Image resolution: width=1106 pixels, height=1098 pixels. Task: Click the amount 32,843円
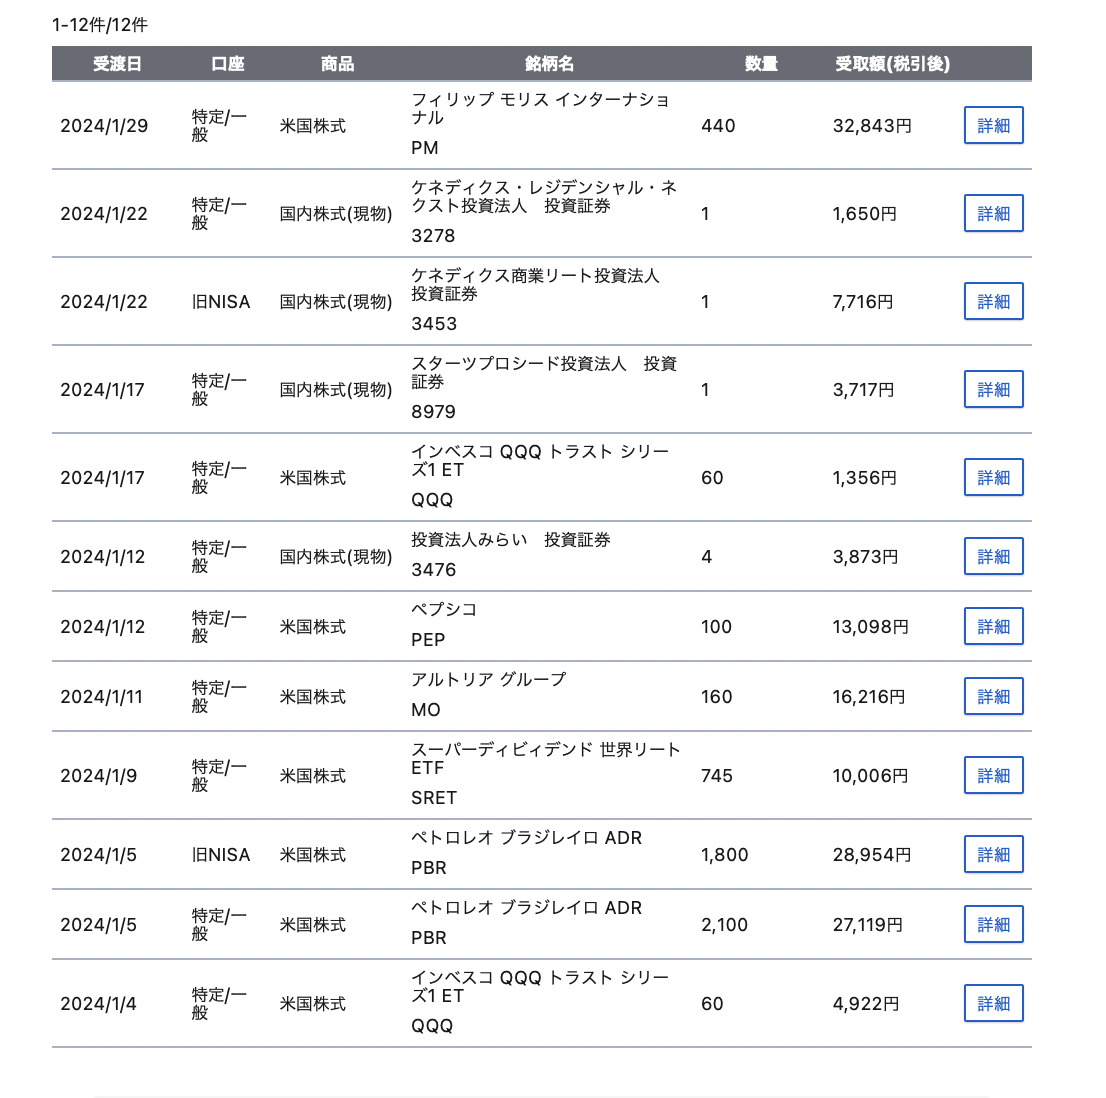(x=872, y=126)
